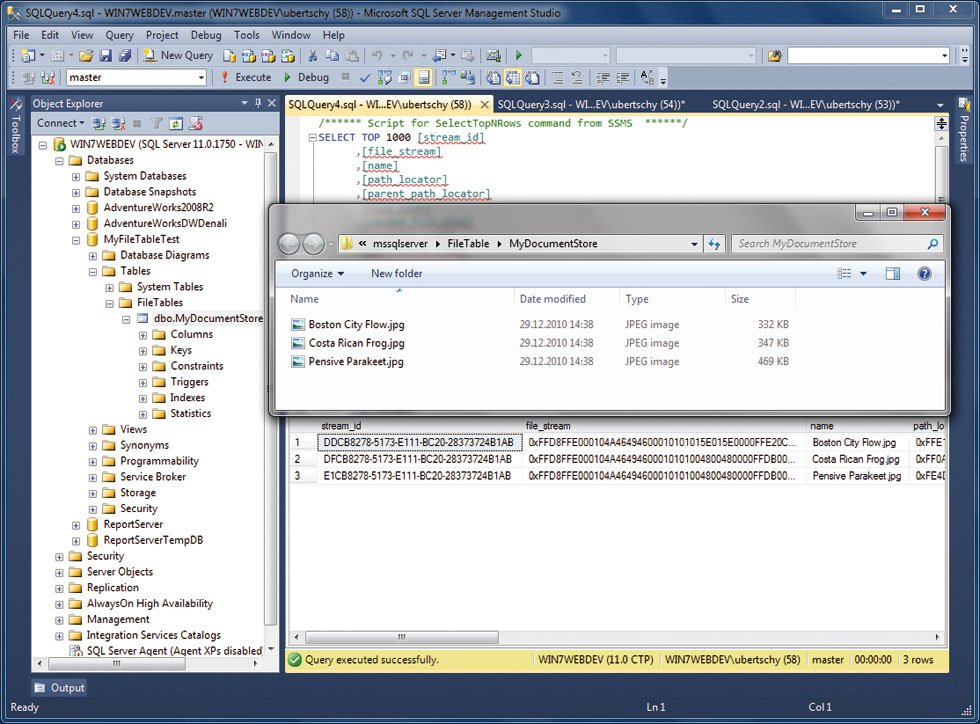
Task: Click the Object Explorer filter funnel icon
Action: tap(157, 123)
